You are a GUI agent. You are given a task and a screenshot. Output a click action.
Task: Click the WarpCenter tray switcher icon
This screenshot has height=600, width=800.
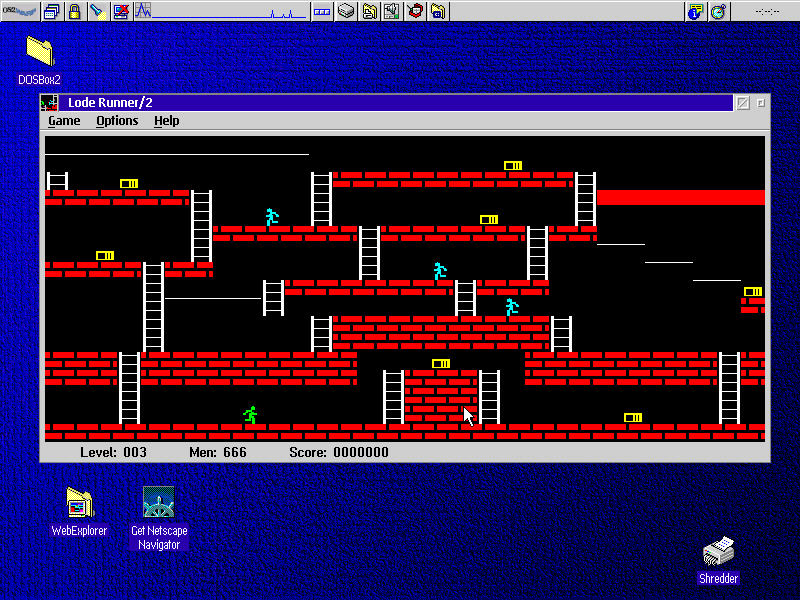[x=321, y=11]
